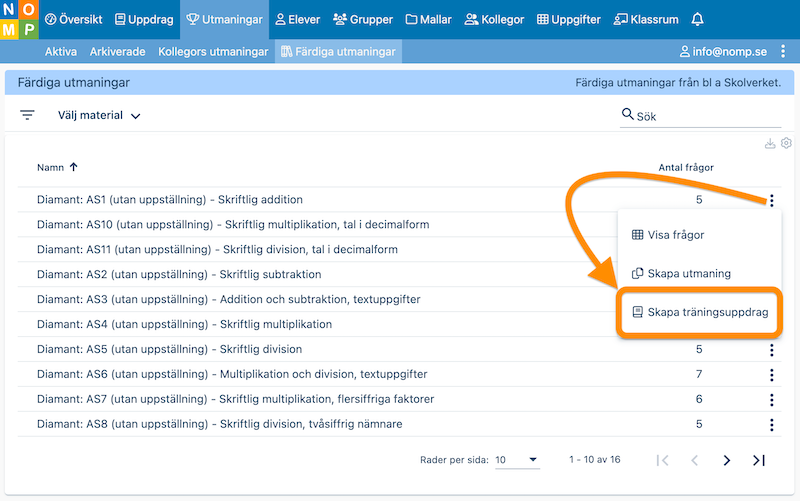Open three-dot menu for Diamant AS6 row
This screenshot has height=501, width=800.
tap(771, 374)
